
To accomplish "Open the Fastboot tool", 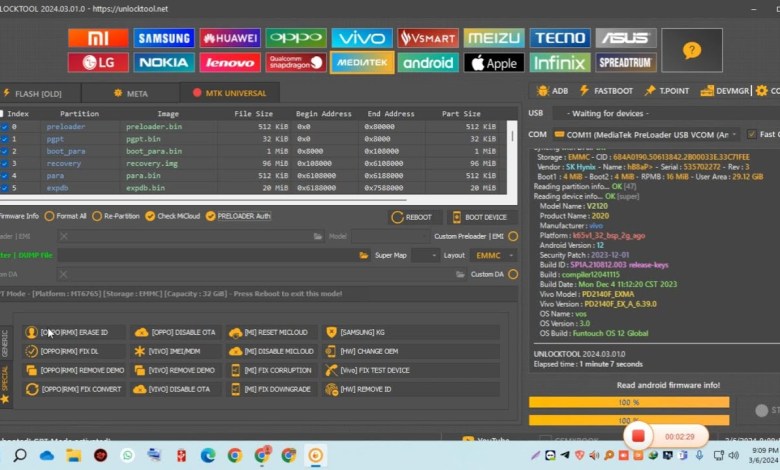I will point(606,91).
